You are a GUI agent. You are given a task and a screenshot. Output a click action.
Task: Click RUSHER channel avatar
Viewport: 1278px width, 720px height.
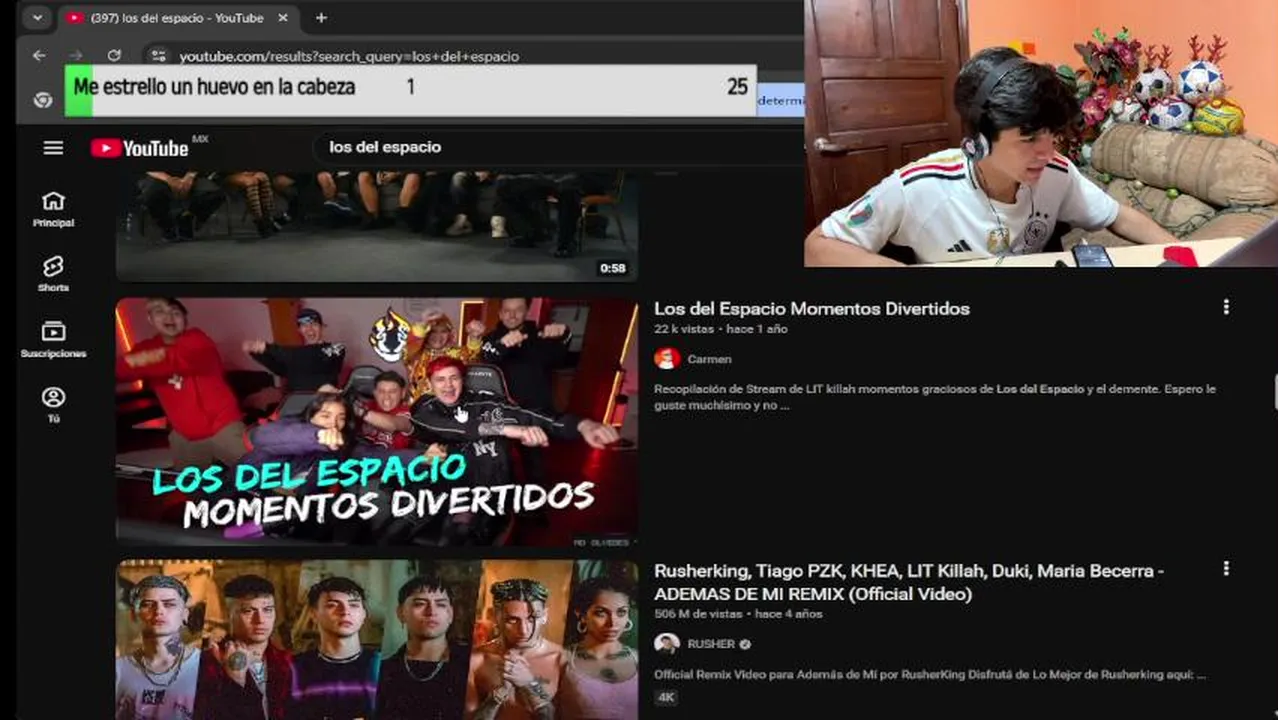coord(667,644)
